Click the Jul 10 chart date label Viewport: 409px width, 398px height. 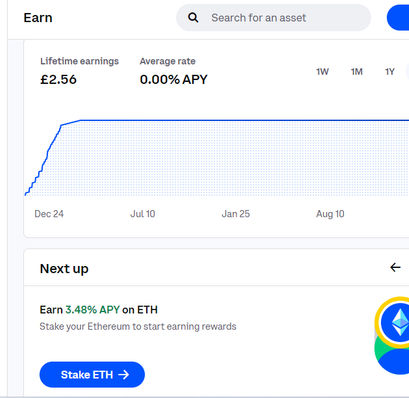(143, 214)
